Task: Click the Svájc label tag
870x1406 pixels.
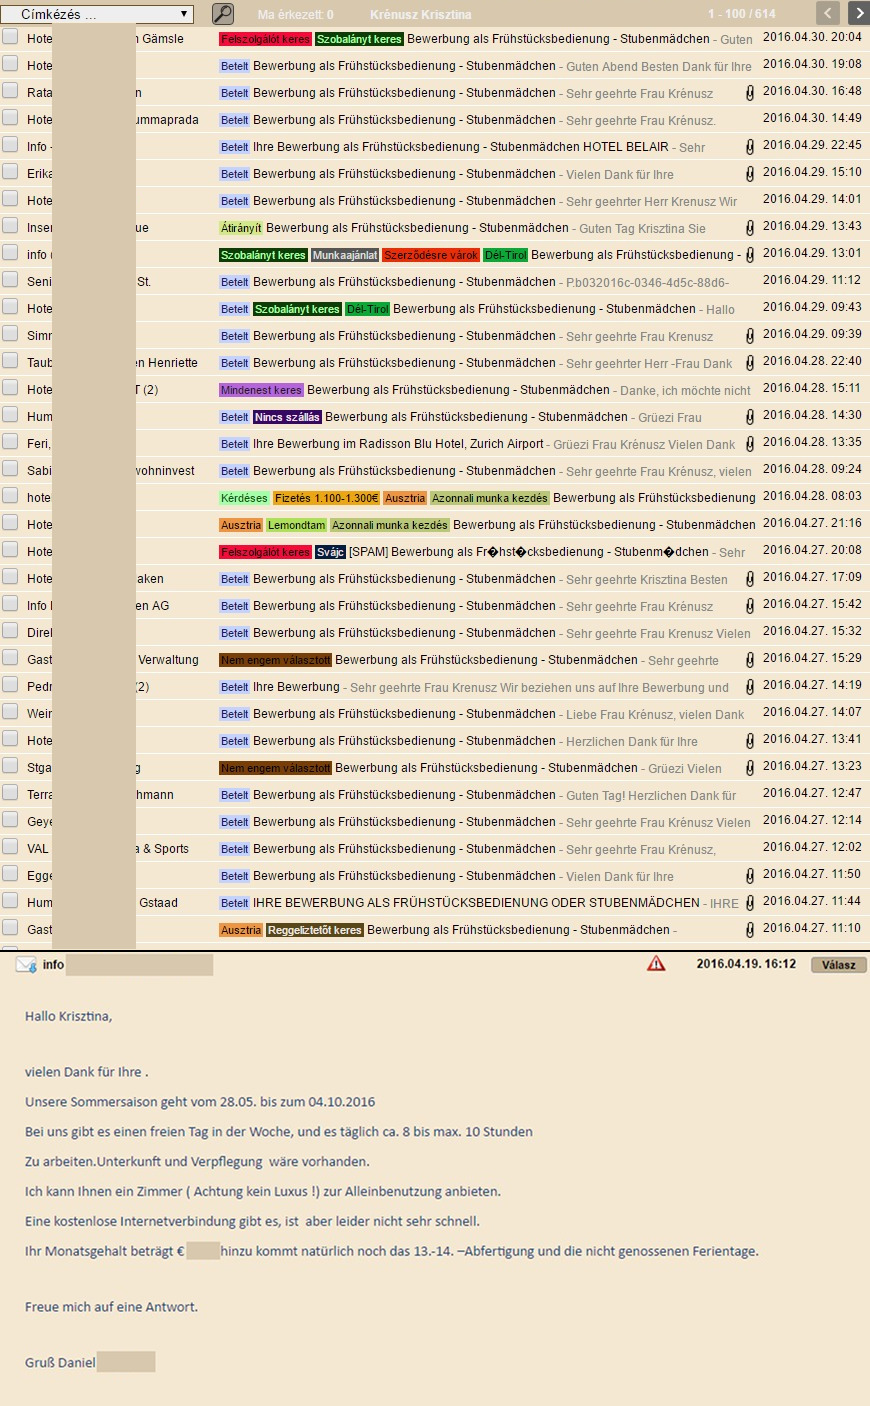Action: coord(330,552)
